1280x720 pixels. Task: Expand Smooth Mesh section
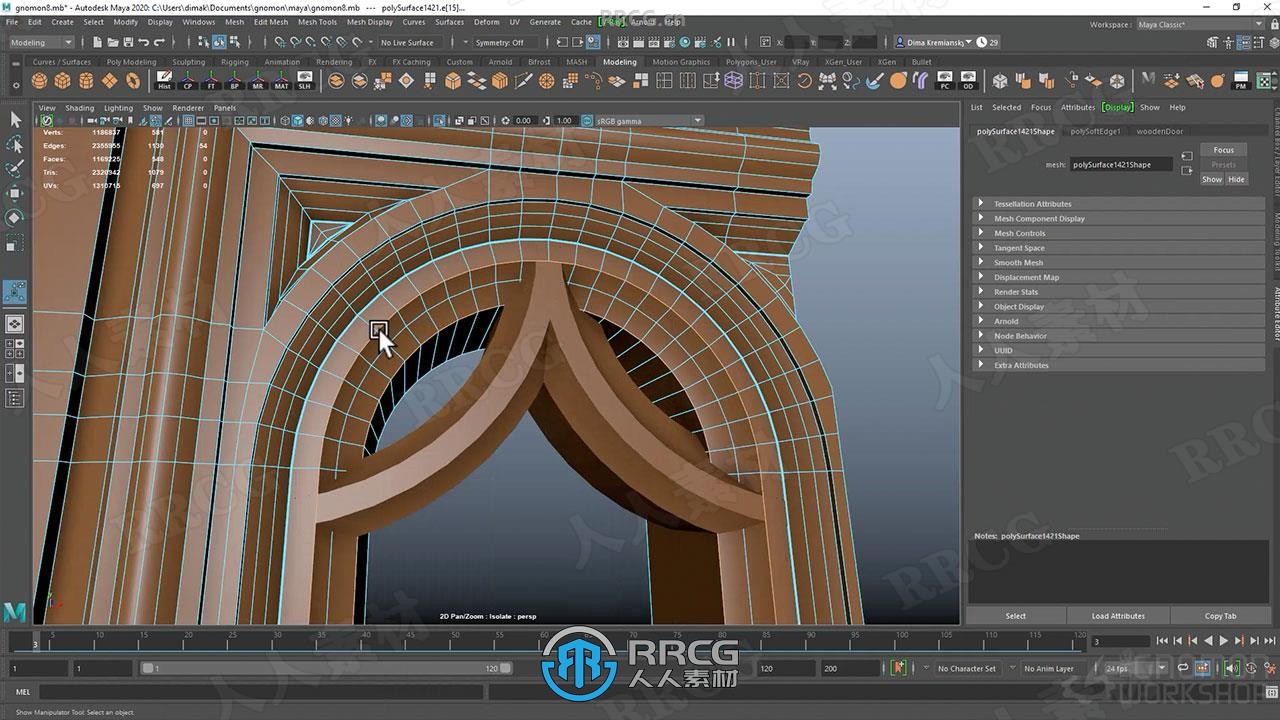pyautogui.click(x=1120, y=262)
